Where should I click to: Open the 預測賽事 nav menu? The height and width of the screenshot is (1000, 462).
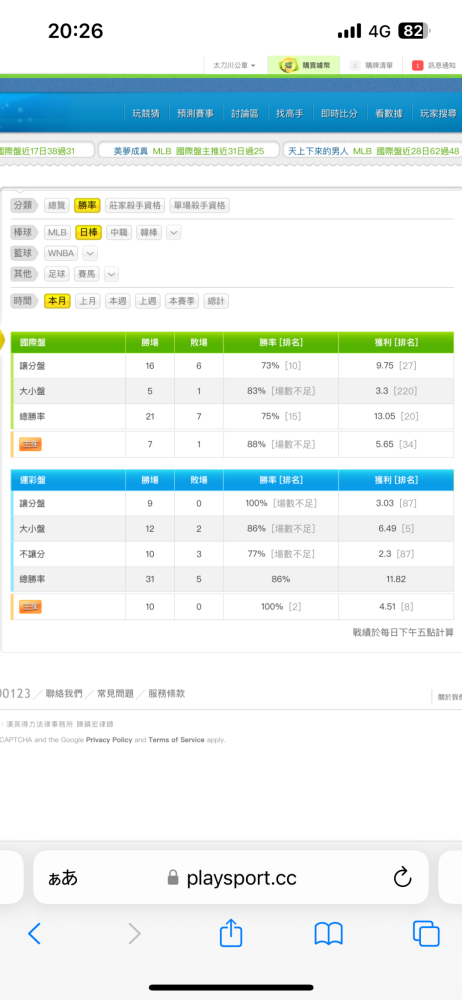tap(195, 114)
